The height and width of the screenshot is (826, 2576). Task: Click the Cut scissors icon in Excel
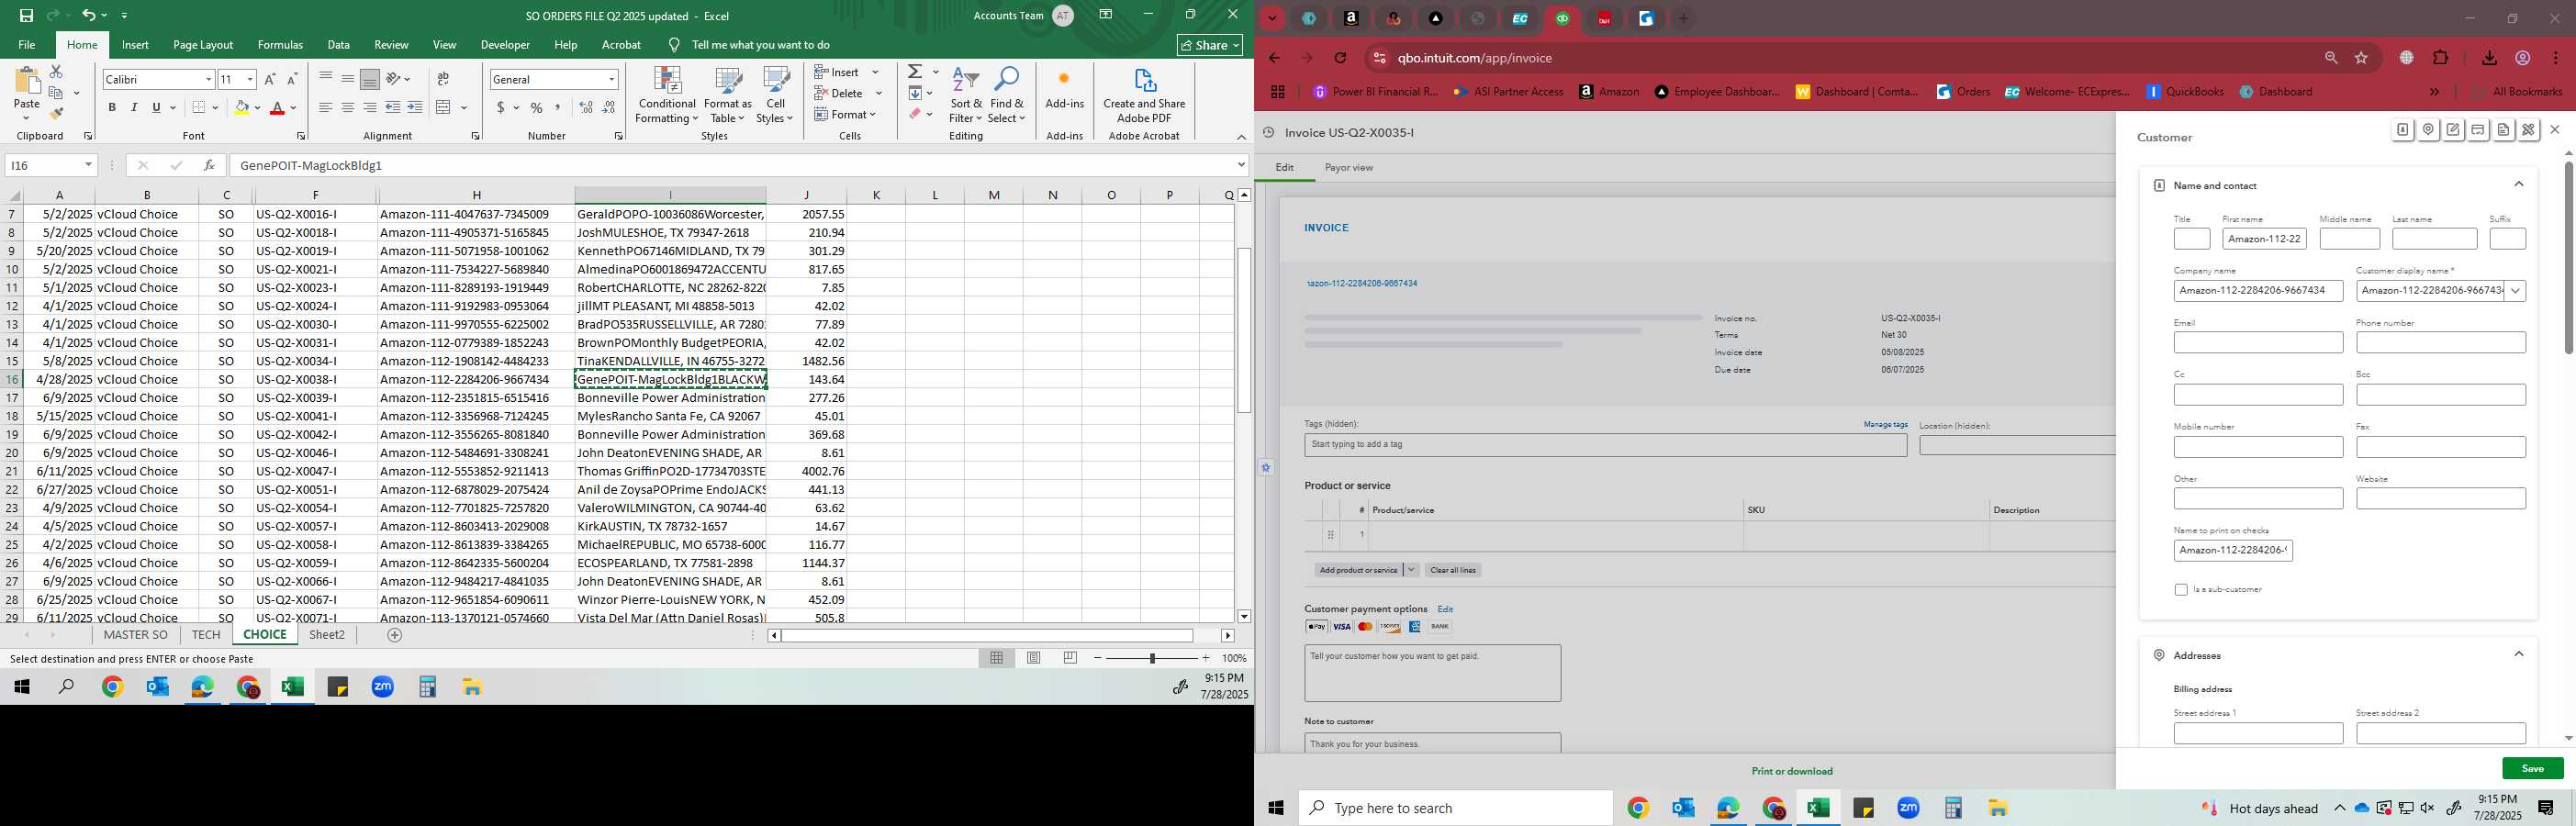[x=56, y=72]
